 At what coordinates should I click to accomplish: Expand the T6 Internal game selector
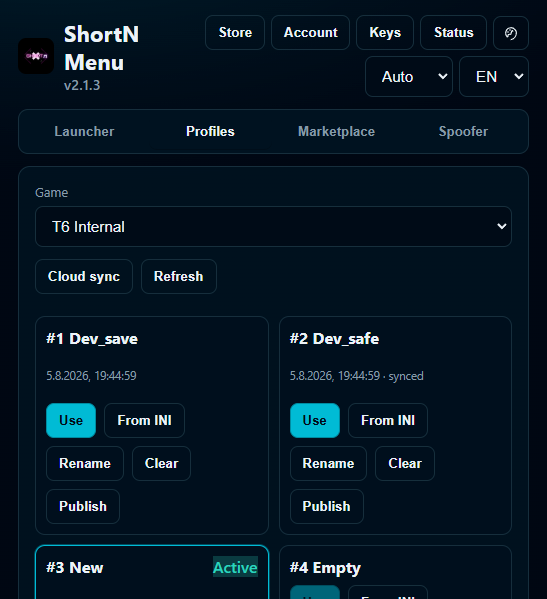click(273, 227)
